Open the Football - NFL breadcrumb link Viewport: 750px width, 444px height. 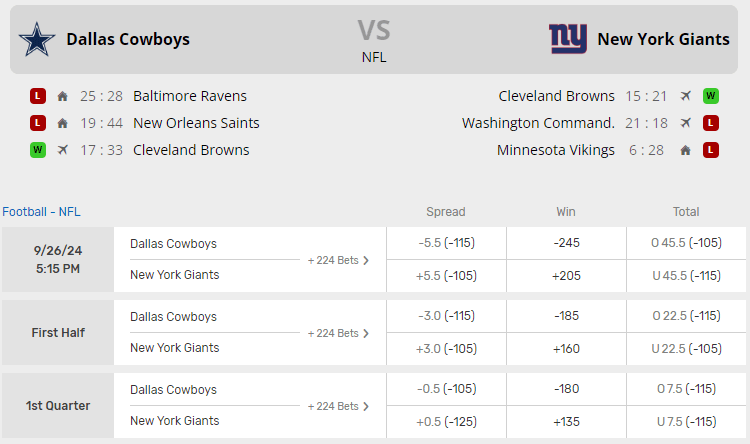[x=41, y=211]
